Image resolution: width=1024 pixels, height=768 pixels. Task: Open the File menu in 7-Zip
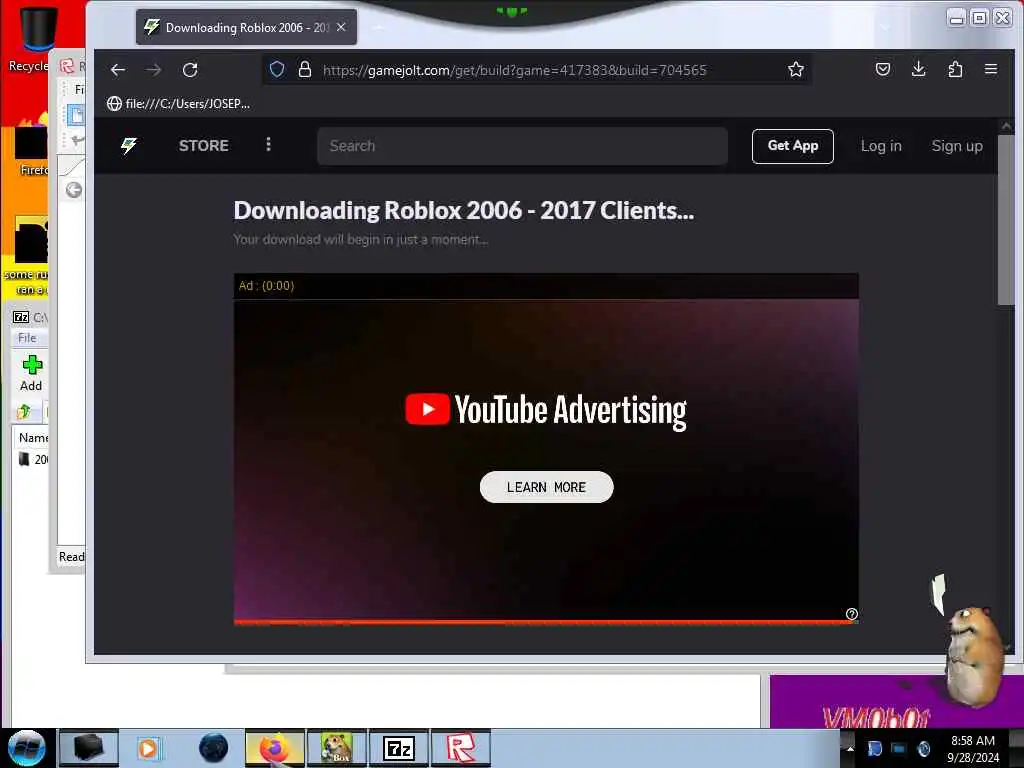tap(27, 338)
